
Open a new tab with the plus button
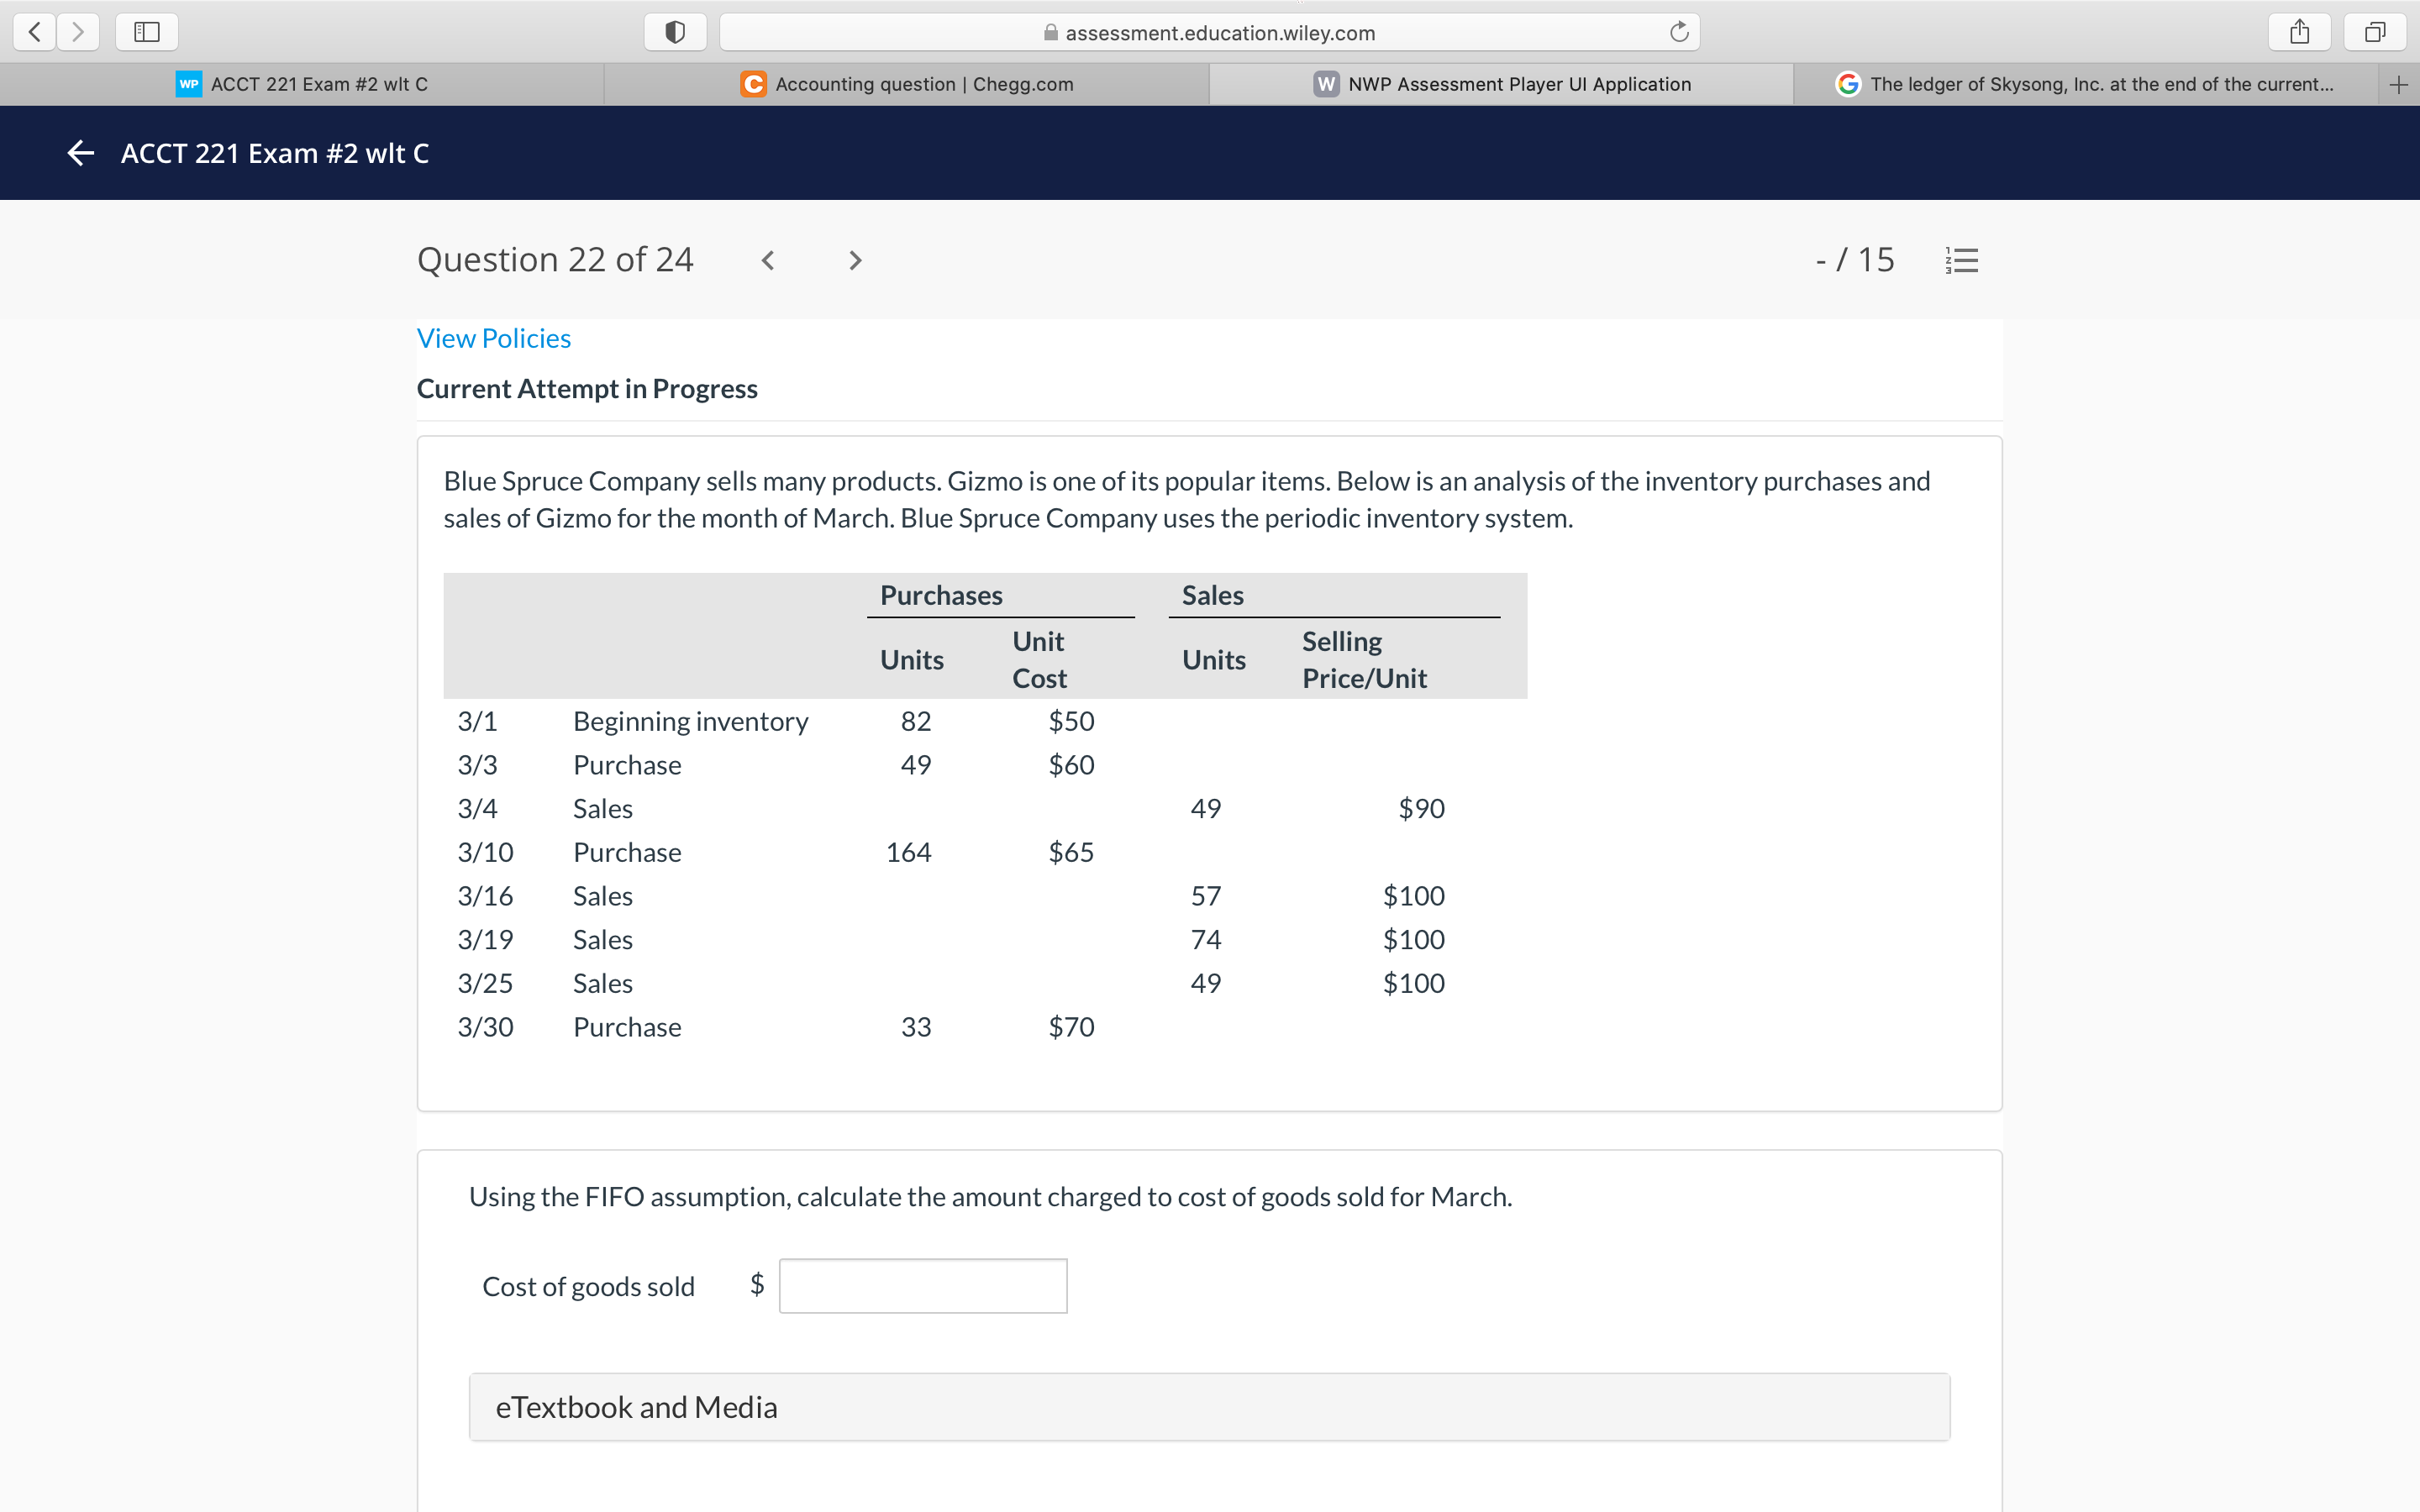click(2400, 84)
